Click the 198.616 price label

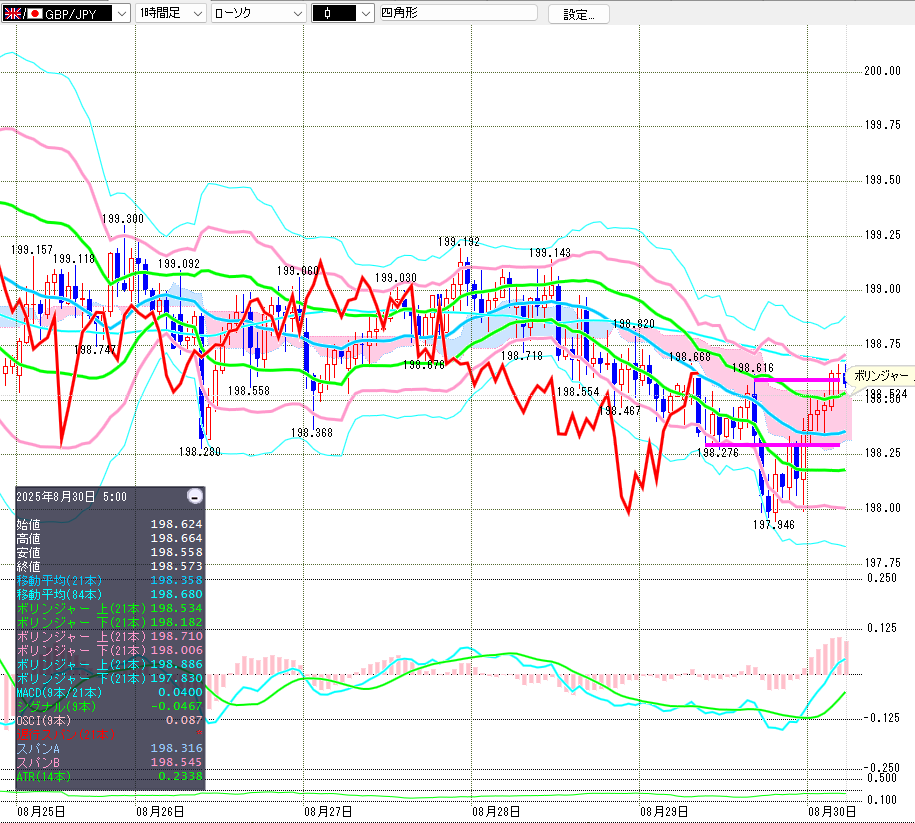coord(753,368)
